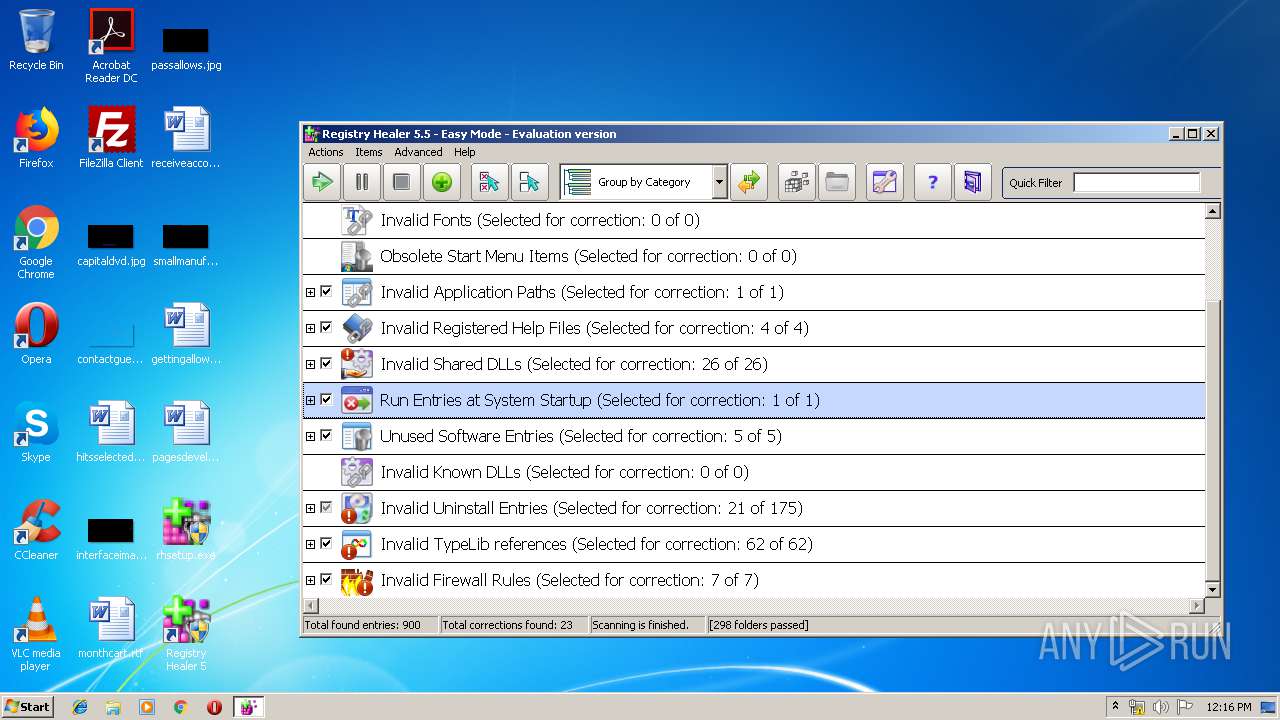Viewport: 1280px width, 720px height.
Task: Click the Invalid Uninstall Entries category icon
Action: [x=357, y=508]
